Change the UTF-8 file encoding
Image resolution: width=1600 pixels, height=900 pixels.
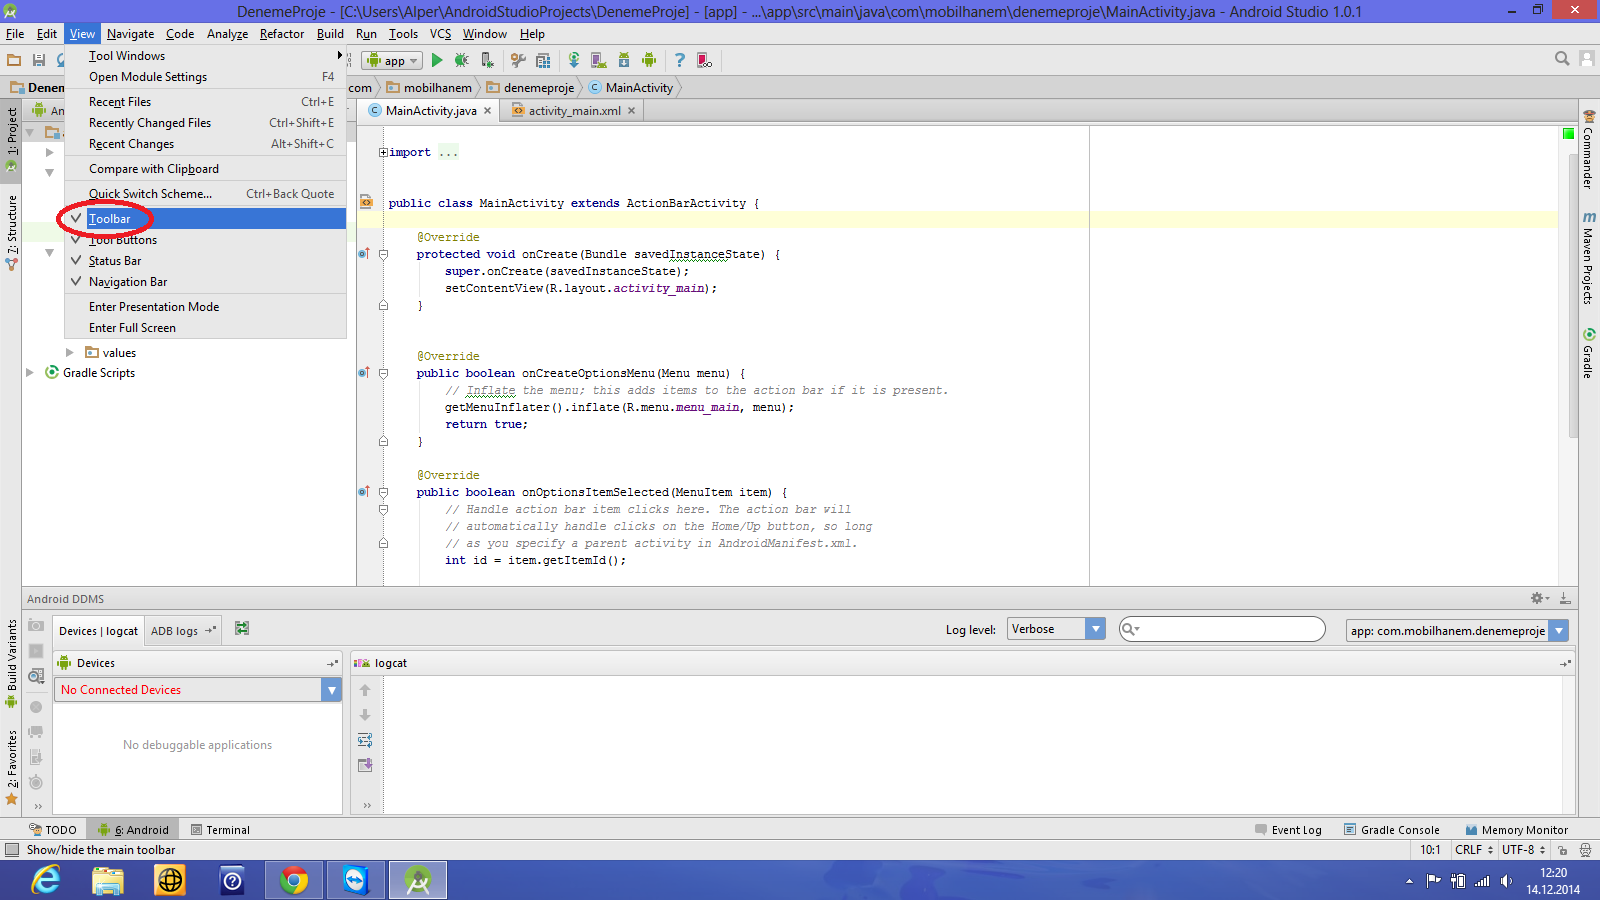(x=1524, y=850)
